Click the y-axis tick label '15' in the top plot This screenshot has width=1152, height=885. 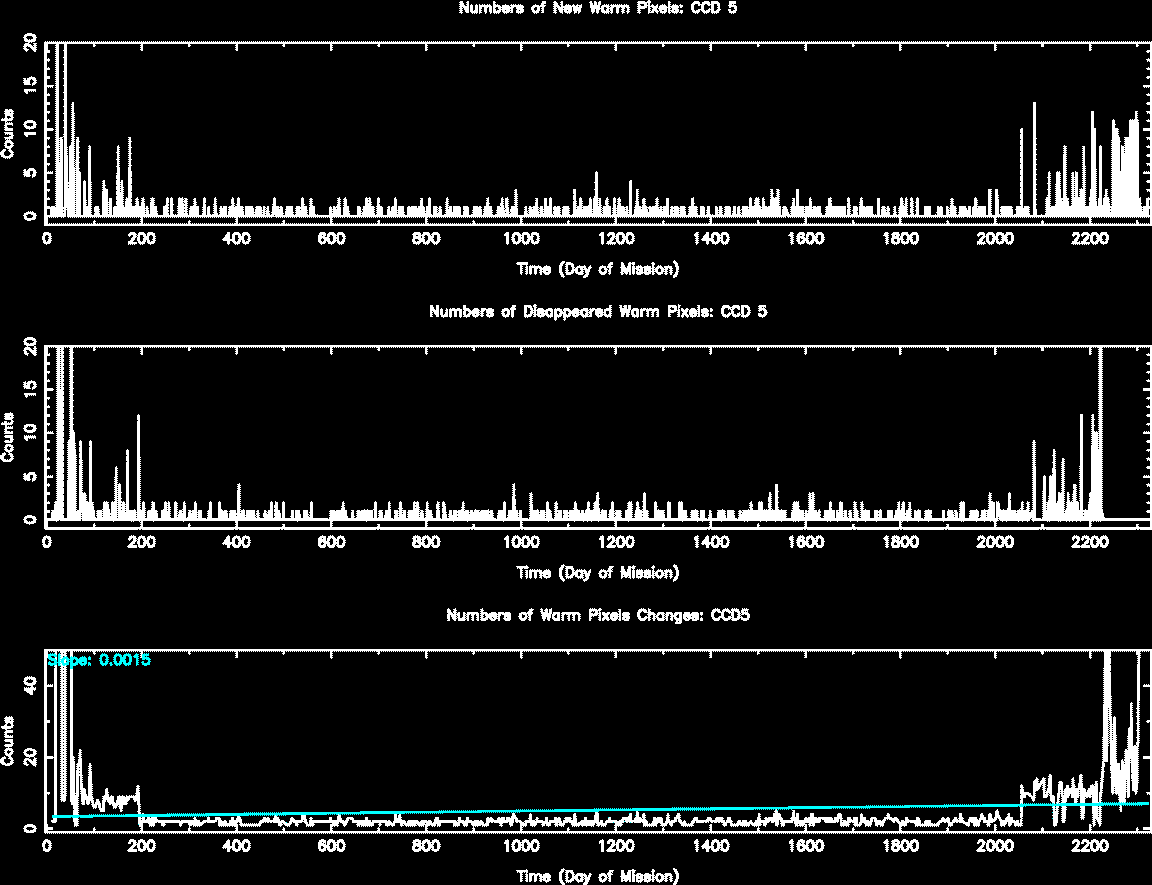point(30,86)
